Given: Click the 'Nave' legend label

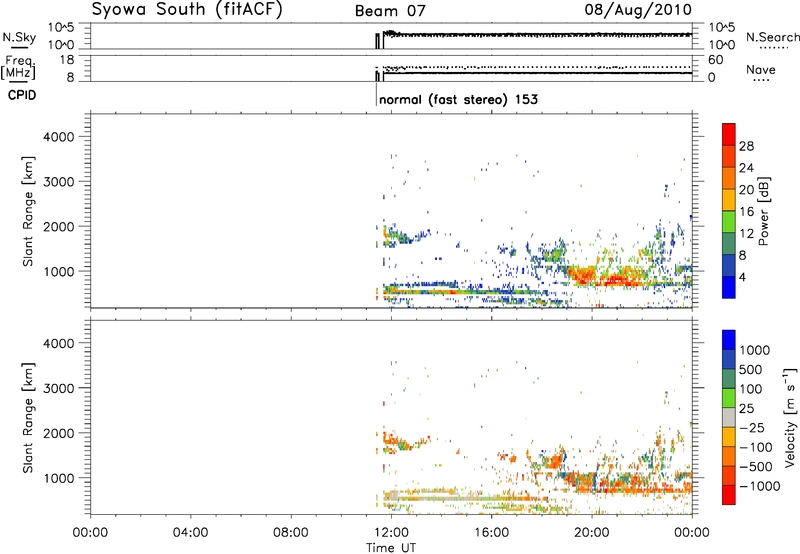Looking at the screenshot, I should (x=761, y=69).
